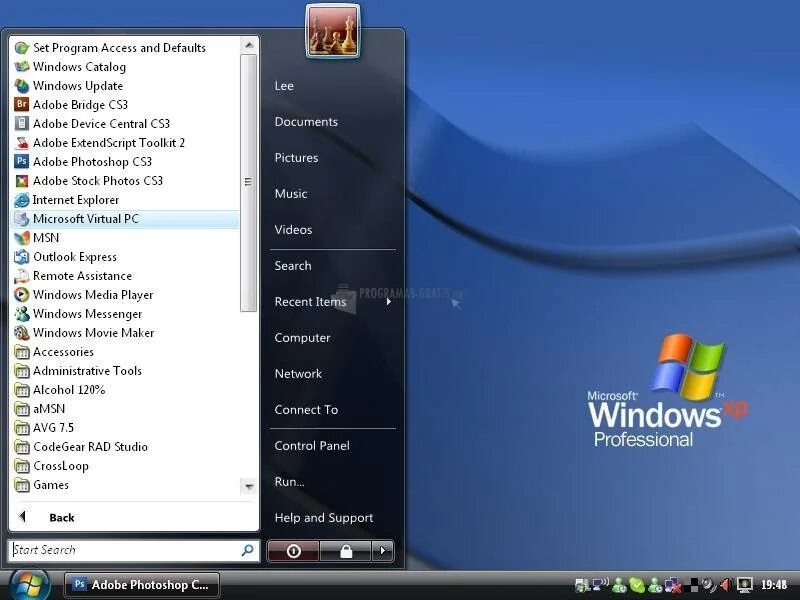Viewport: 800px width, 600px height.
Task: Launch Windows Messenger icon
Action: pyautogui.click(x=21, y=314)
